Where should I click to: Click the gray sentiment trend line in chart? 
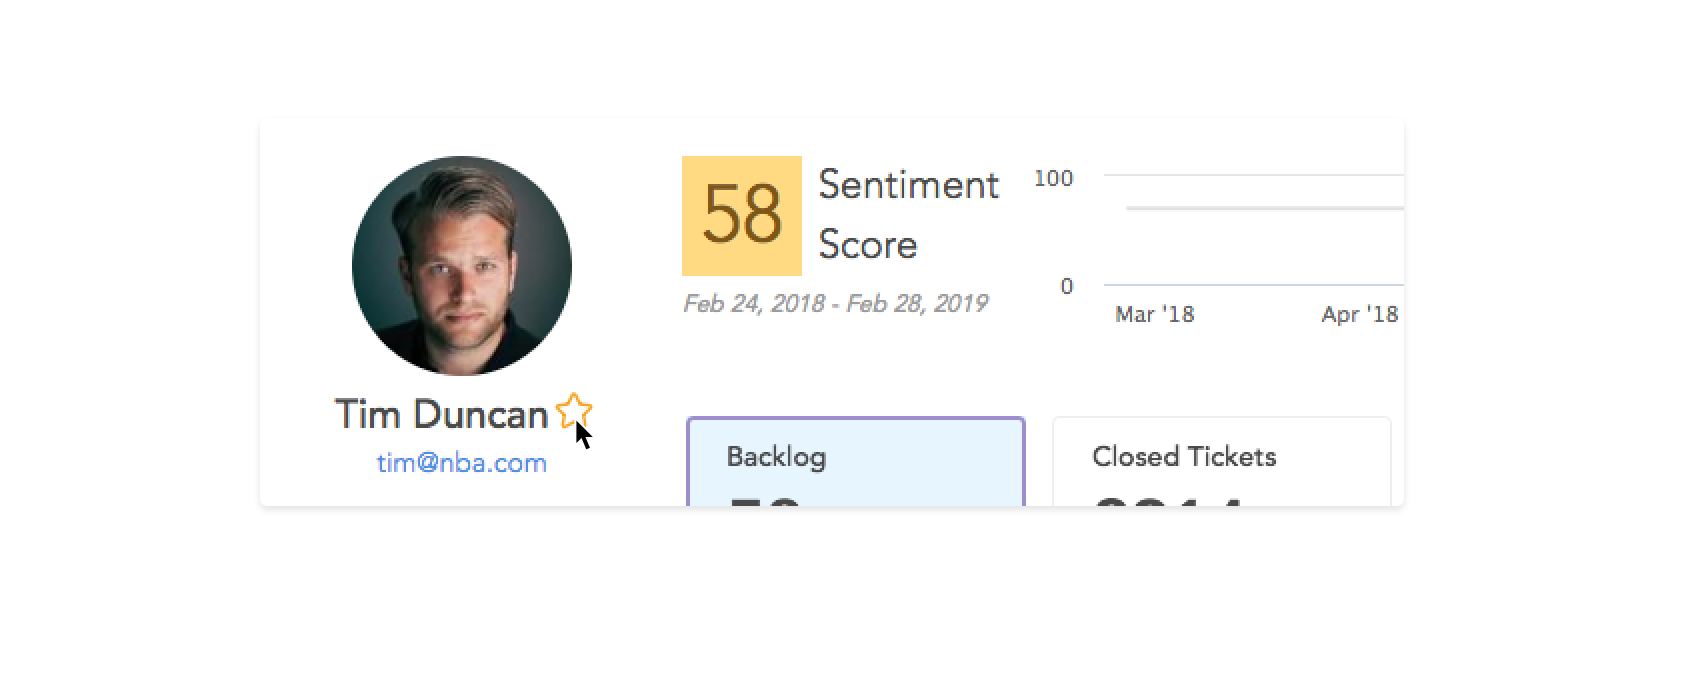pos(1265,208)
